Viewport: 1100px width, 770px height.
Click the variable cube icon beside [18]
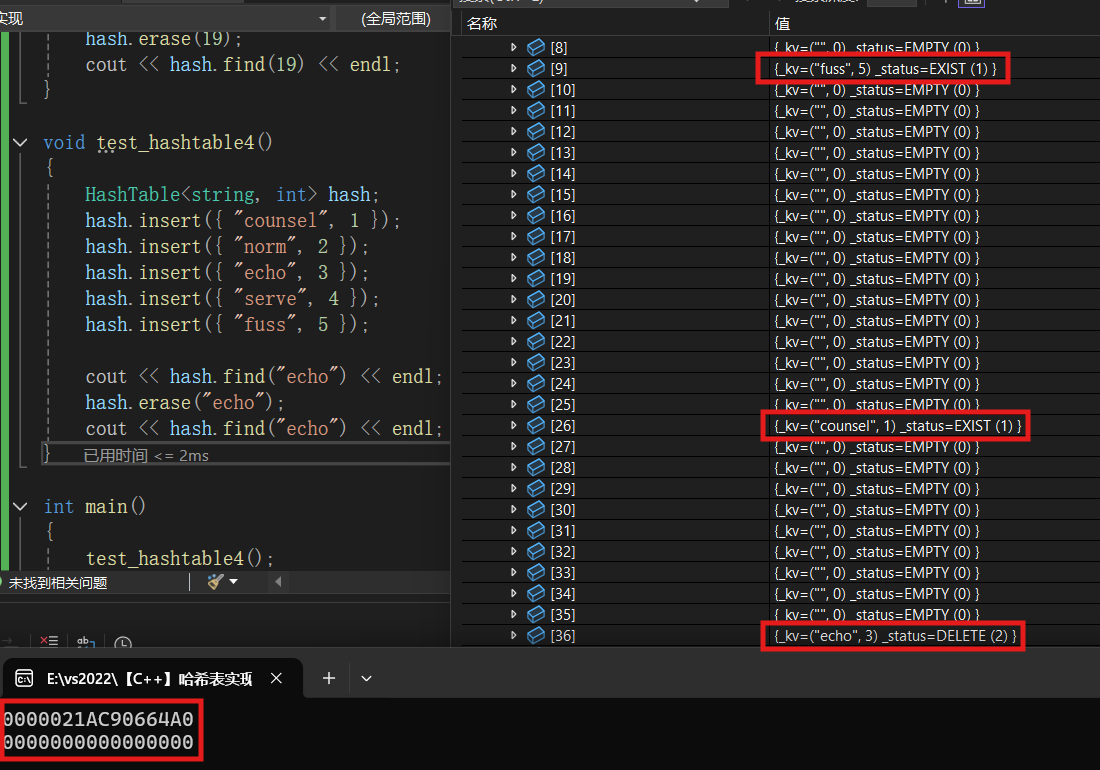pos(536,257)
